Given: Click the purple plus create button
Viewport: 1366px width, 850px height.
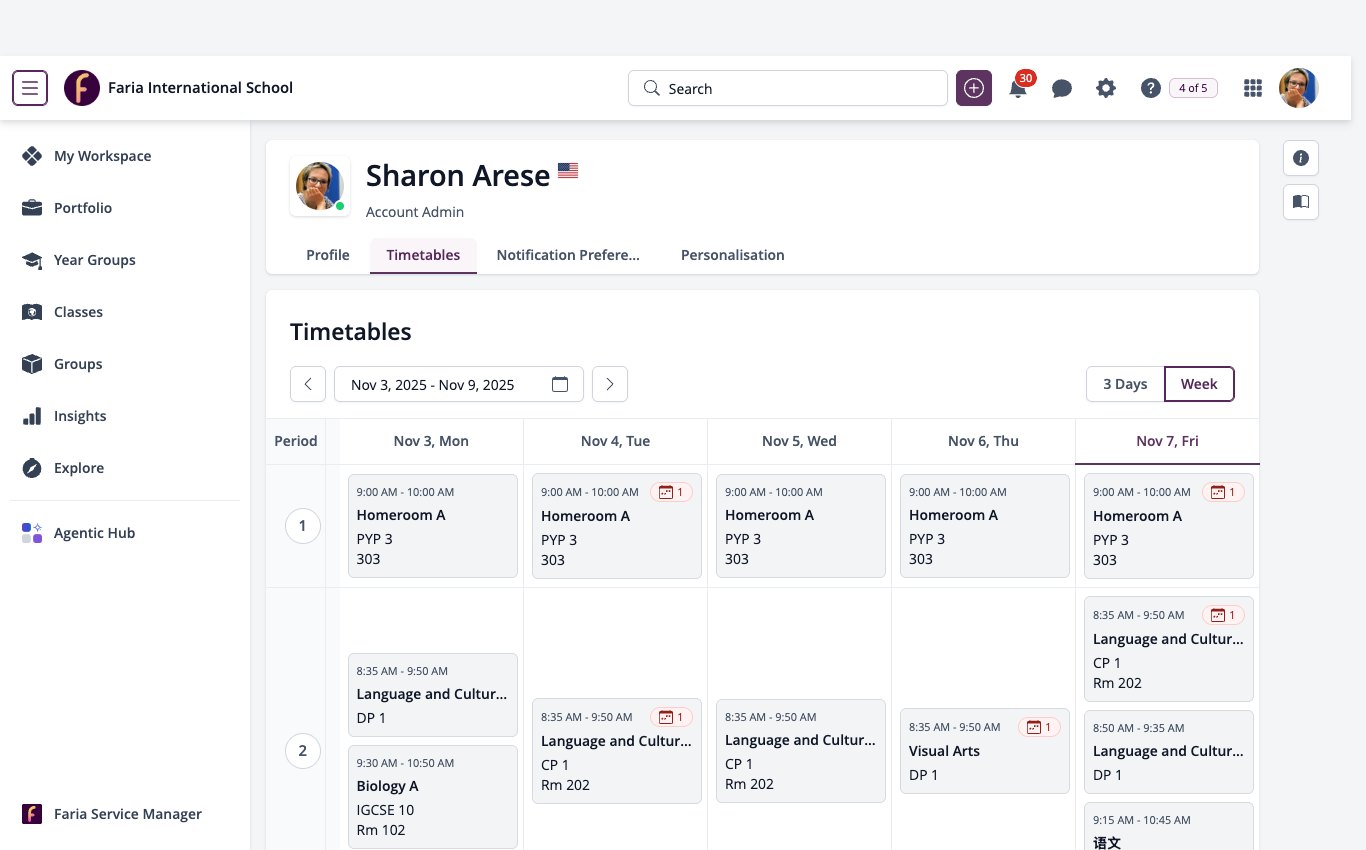Looking at the screenshot, I should (974, 88).
